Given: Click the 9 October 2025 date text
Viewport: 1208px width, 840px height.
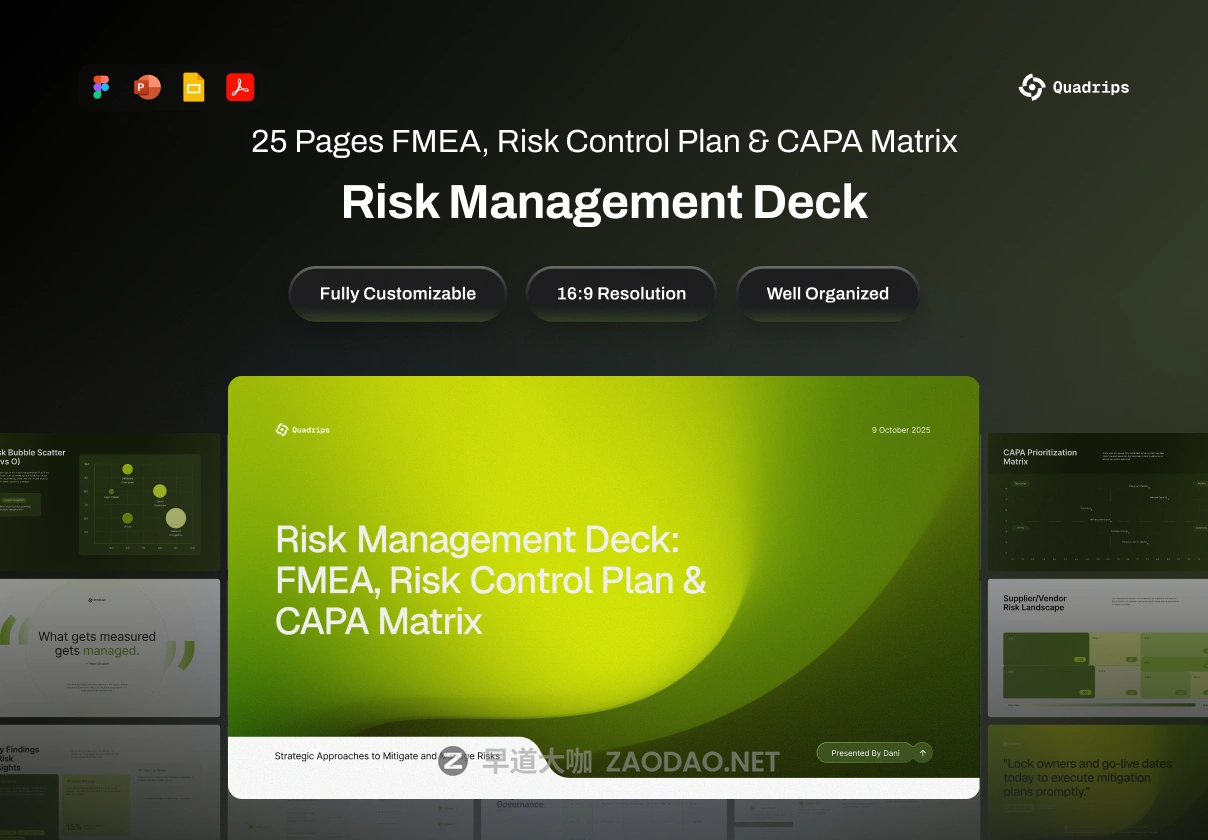Looking at the screenshot, I should click(x=901, y=430).
